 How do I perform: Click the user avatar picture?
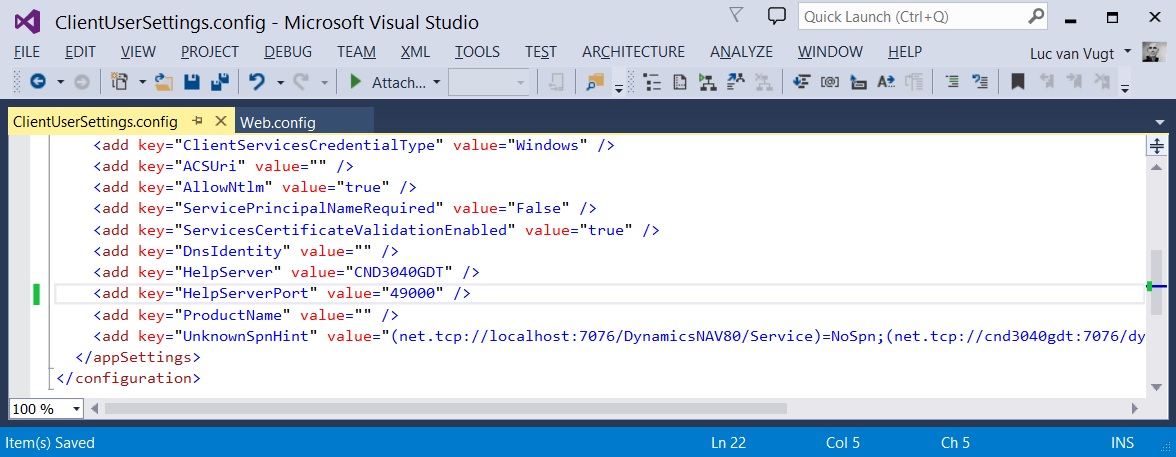(x=1155, y=53)
